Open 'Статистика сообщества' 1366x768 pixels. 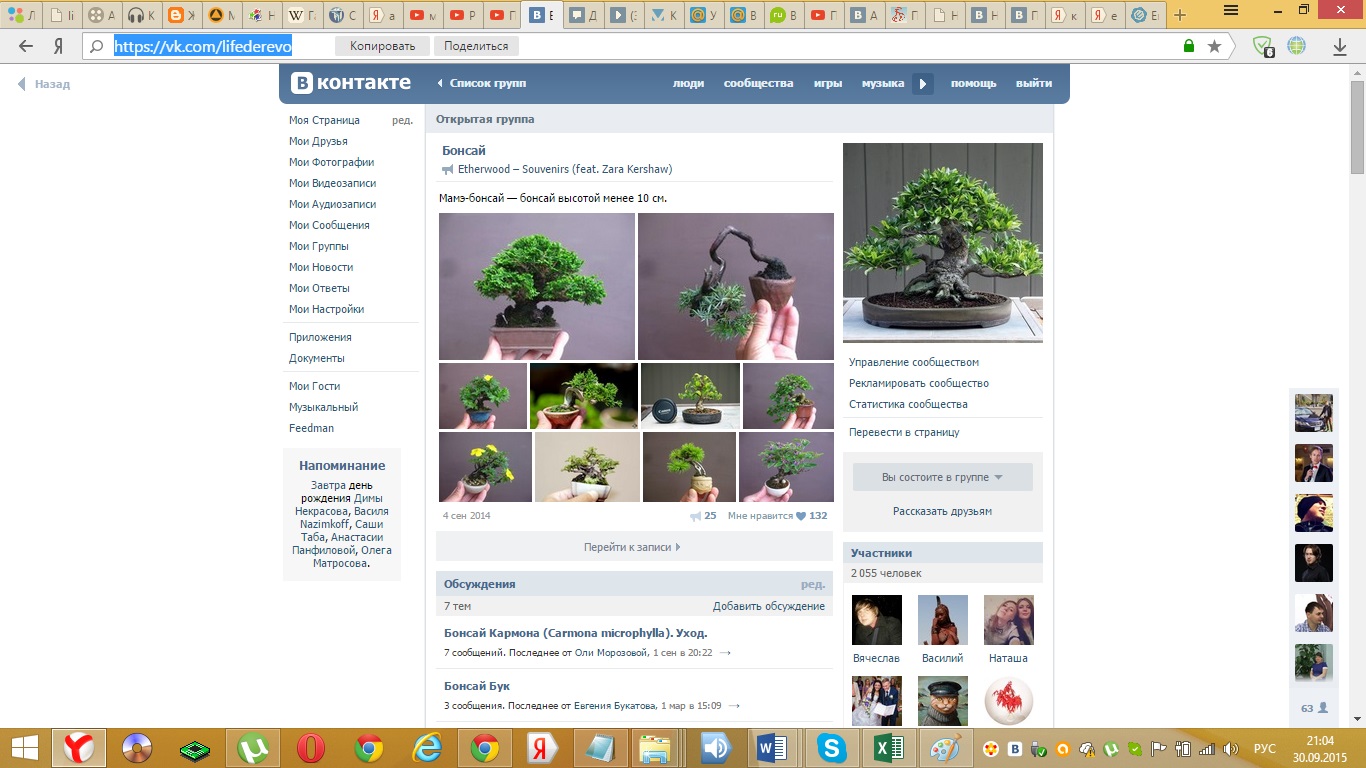point(908,404)
